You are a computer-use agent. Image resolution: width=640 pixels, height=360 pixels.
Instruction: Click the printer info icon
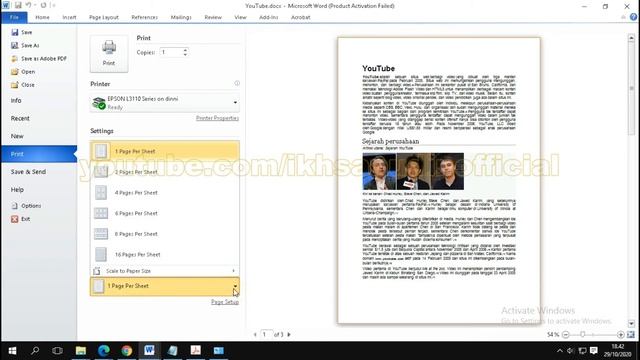[237, 83]
